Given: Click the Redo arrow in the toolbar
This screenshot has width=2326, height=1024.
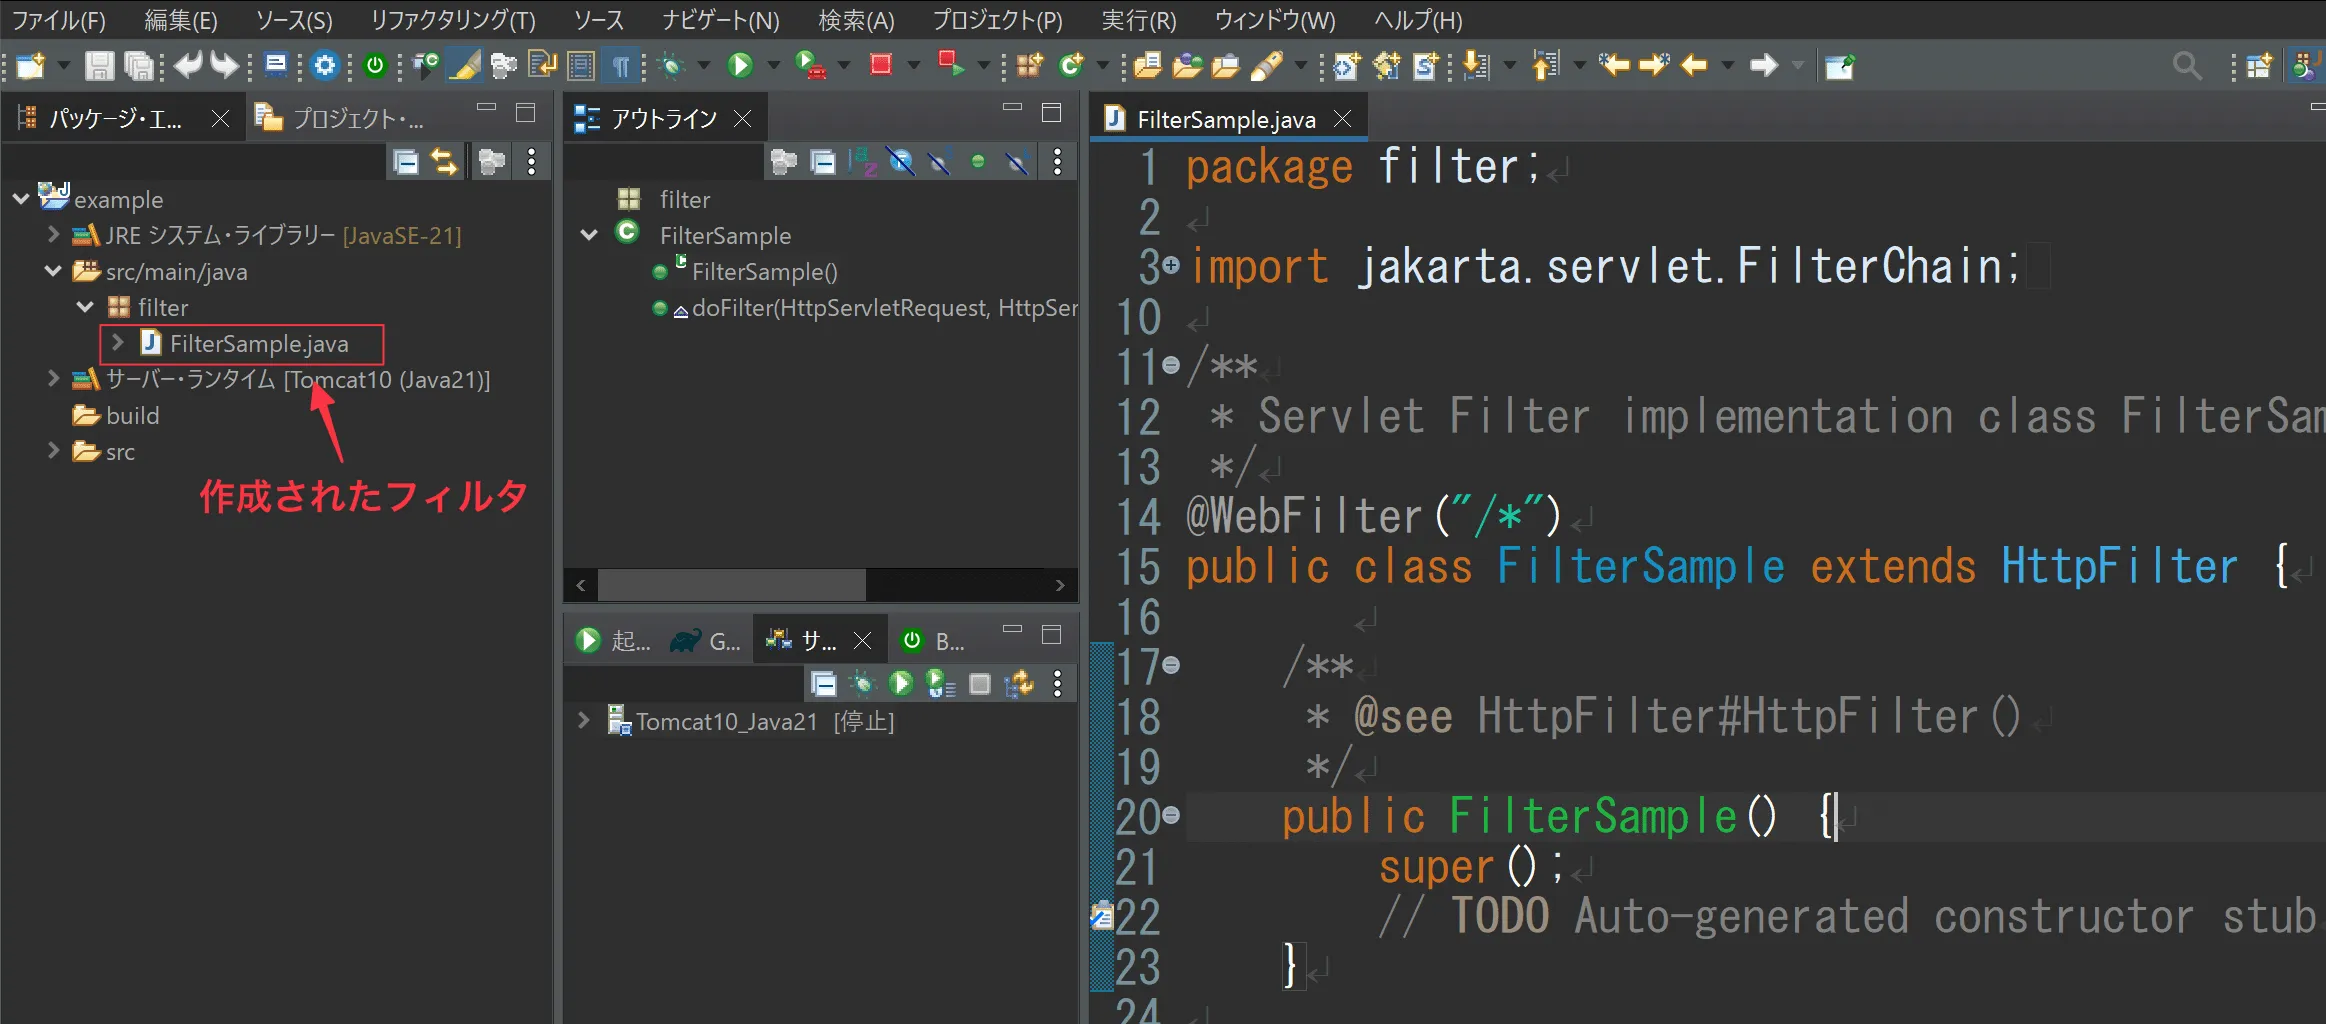Looking at the screenshot, I should (225, 66).
